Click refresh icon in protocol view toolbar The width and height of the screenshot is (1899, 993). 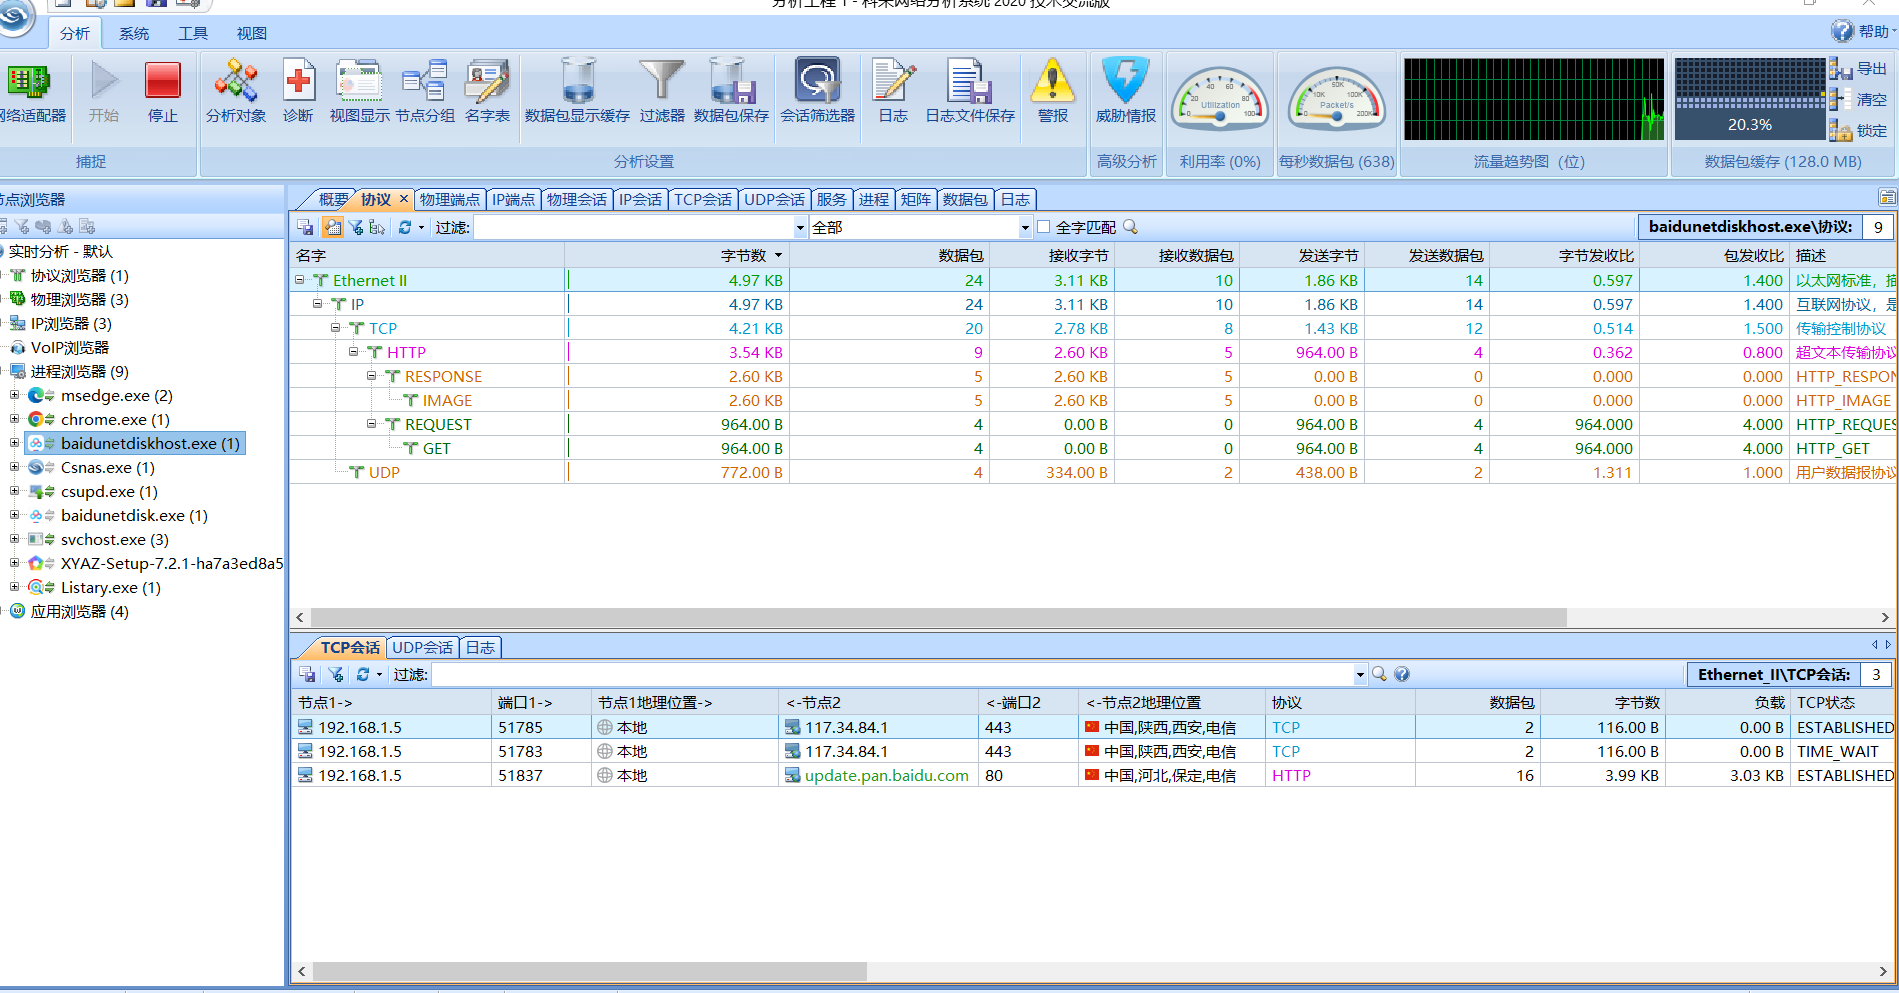pos(404,227)
